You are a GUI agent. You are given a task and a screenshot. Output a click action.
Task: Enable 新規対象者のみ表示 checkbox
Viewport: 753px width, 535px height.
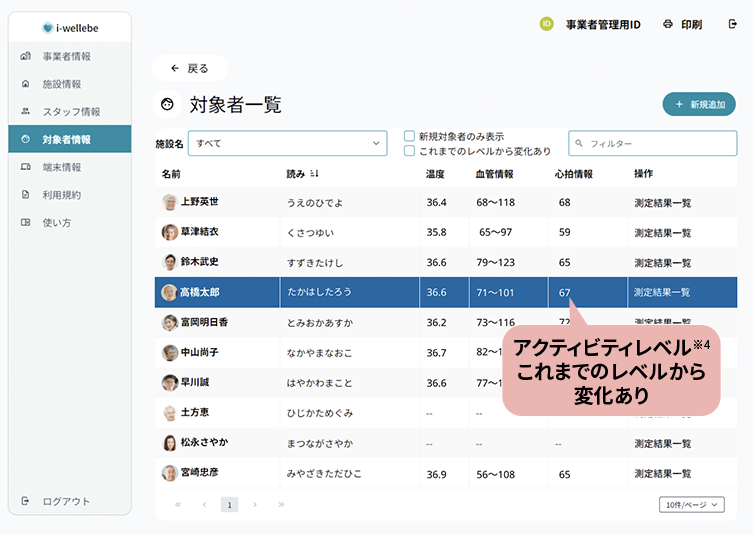pos(409,136)
